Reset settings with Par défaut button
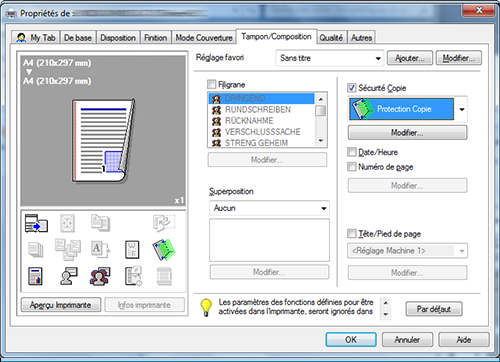 point(434,309)
